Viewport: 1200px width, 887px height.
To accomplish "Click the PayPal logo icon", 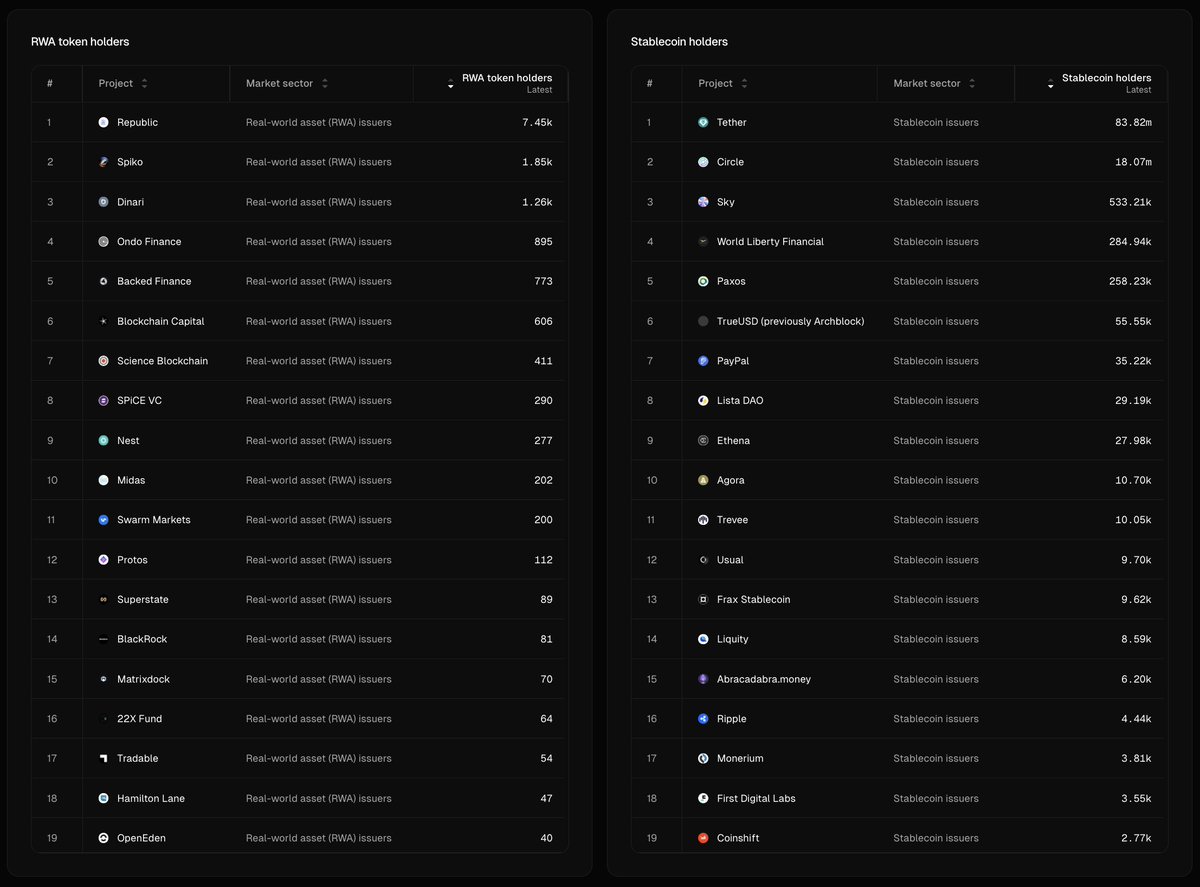I will point(703,361).
